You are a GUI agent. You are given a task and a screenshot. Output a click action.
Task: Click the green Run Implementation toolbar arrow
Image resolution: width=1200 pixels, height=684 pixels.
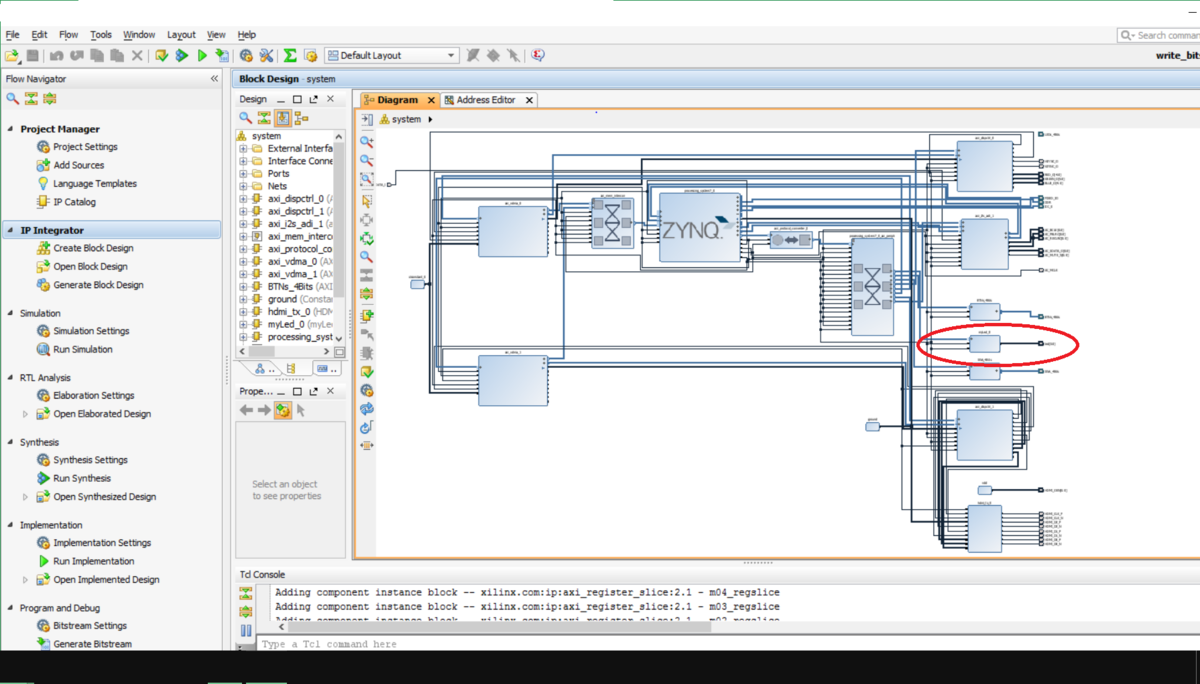pos(202,56)
